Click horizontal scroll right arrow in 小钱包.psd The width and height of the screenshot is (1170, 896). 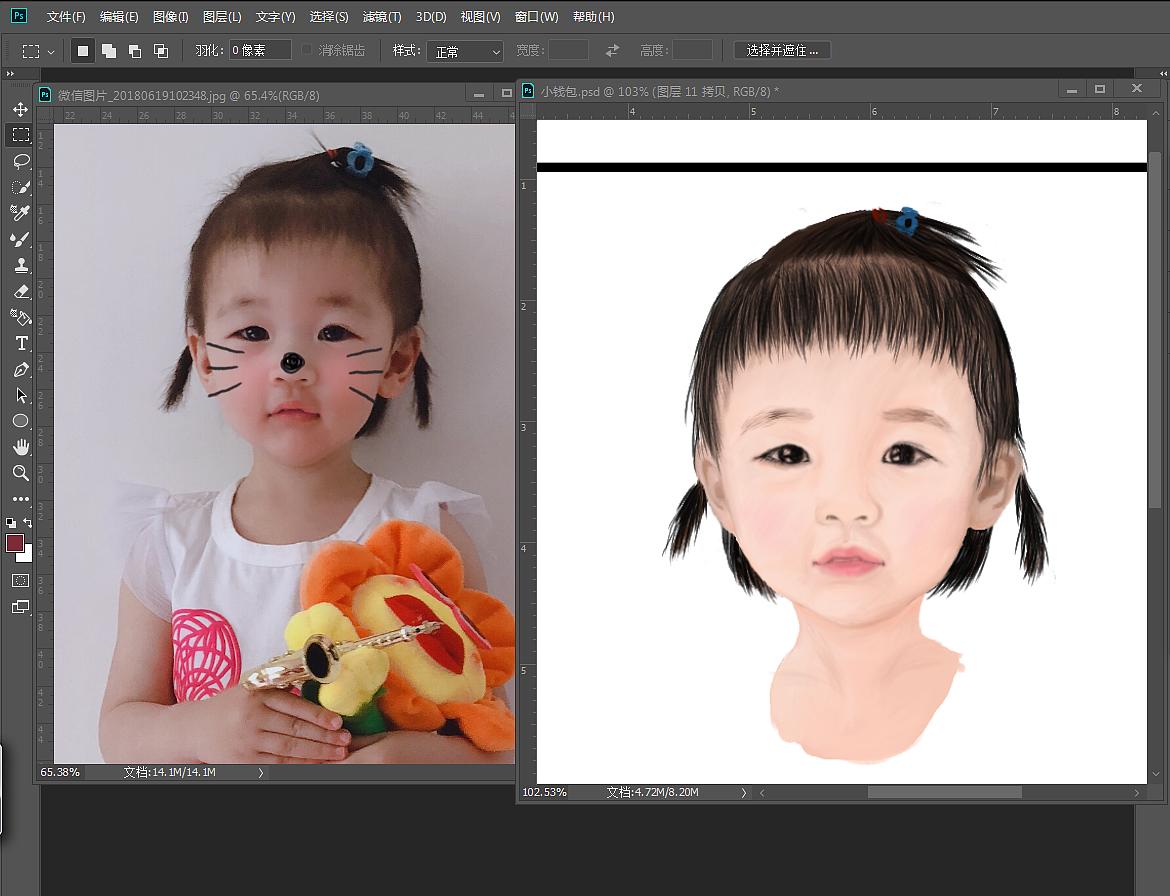coord(1136,792)
